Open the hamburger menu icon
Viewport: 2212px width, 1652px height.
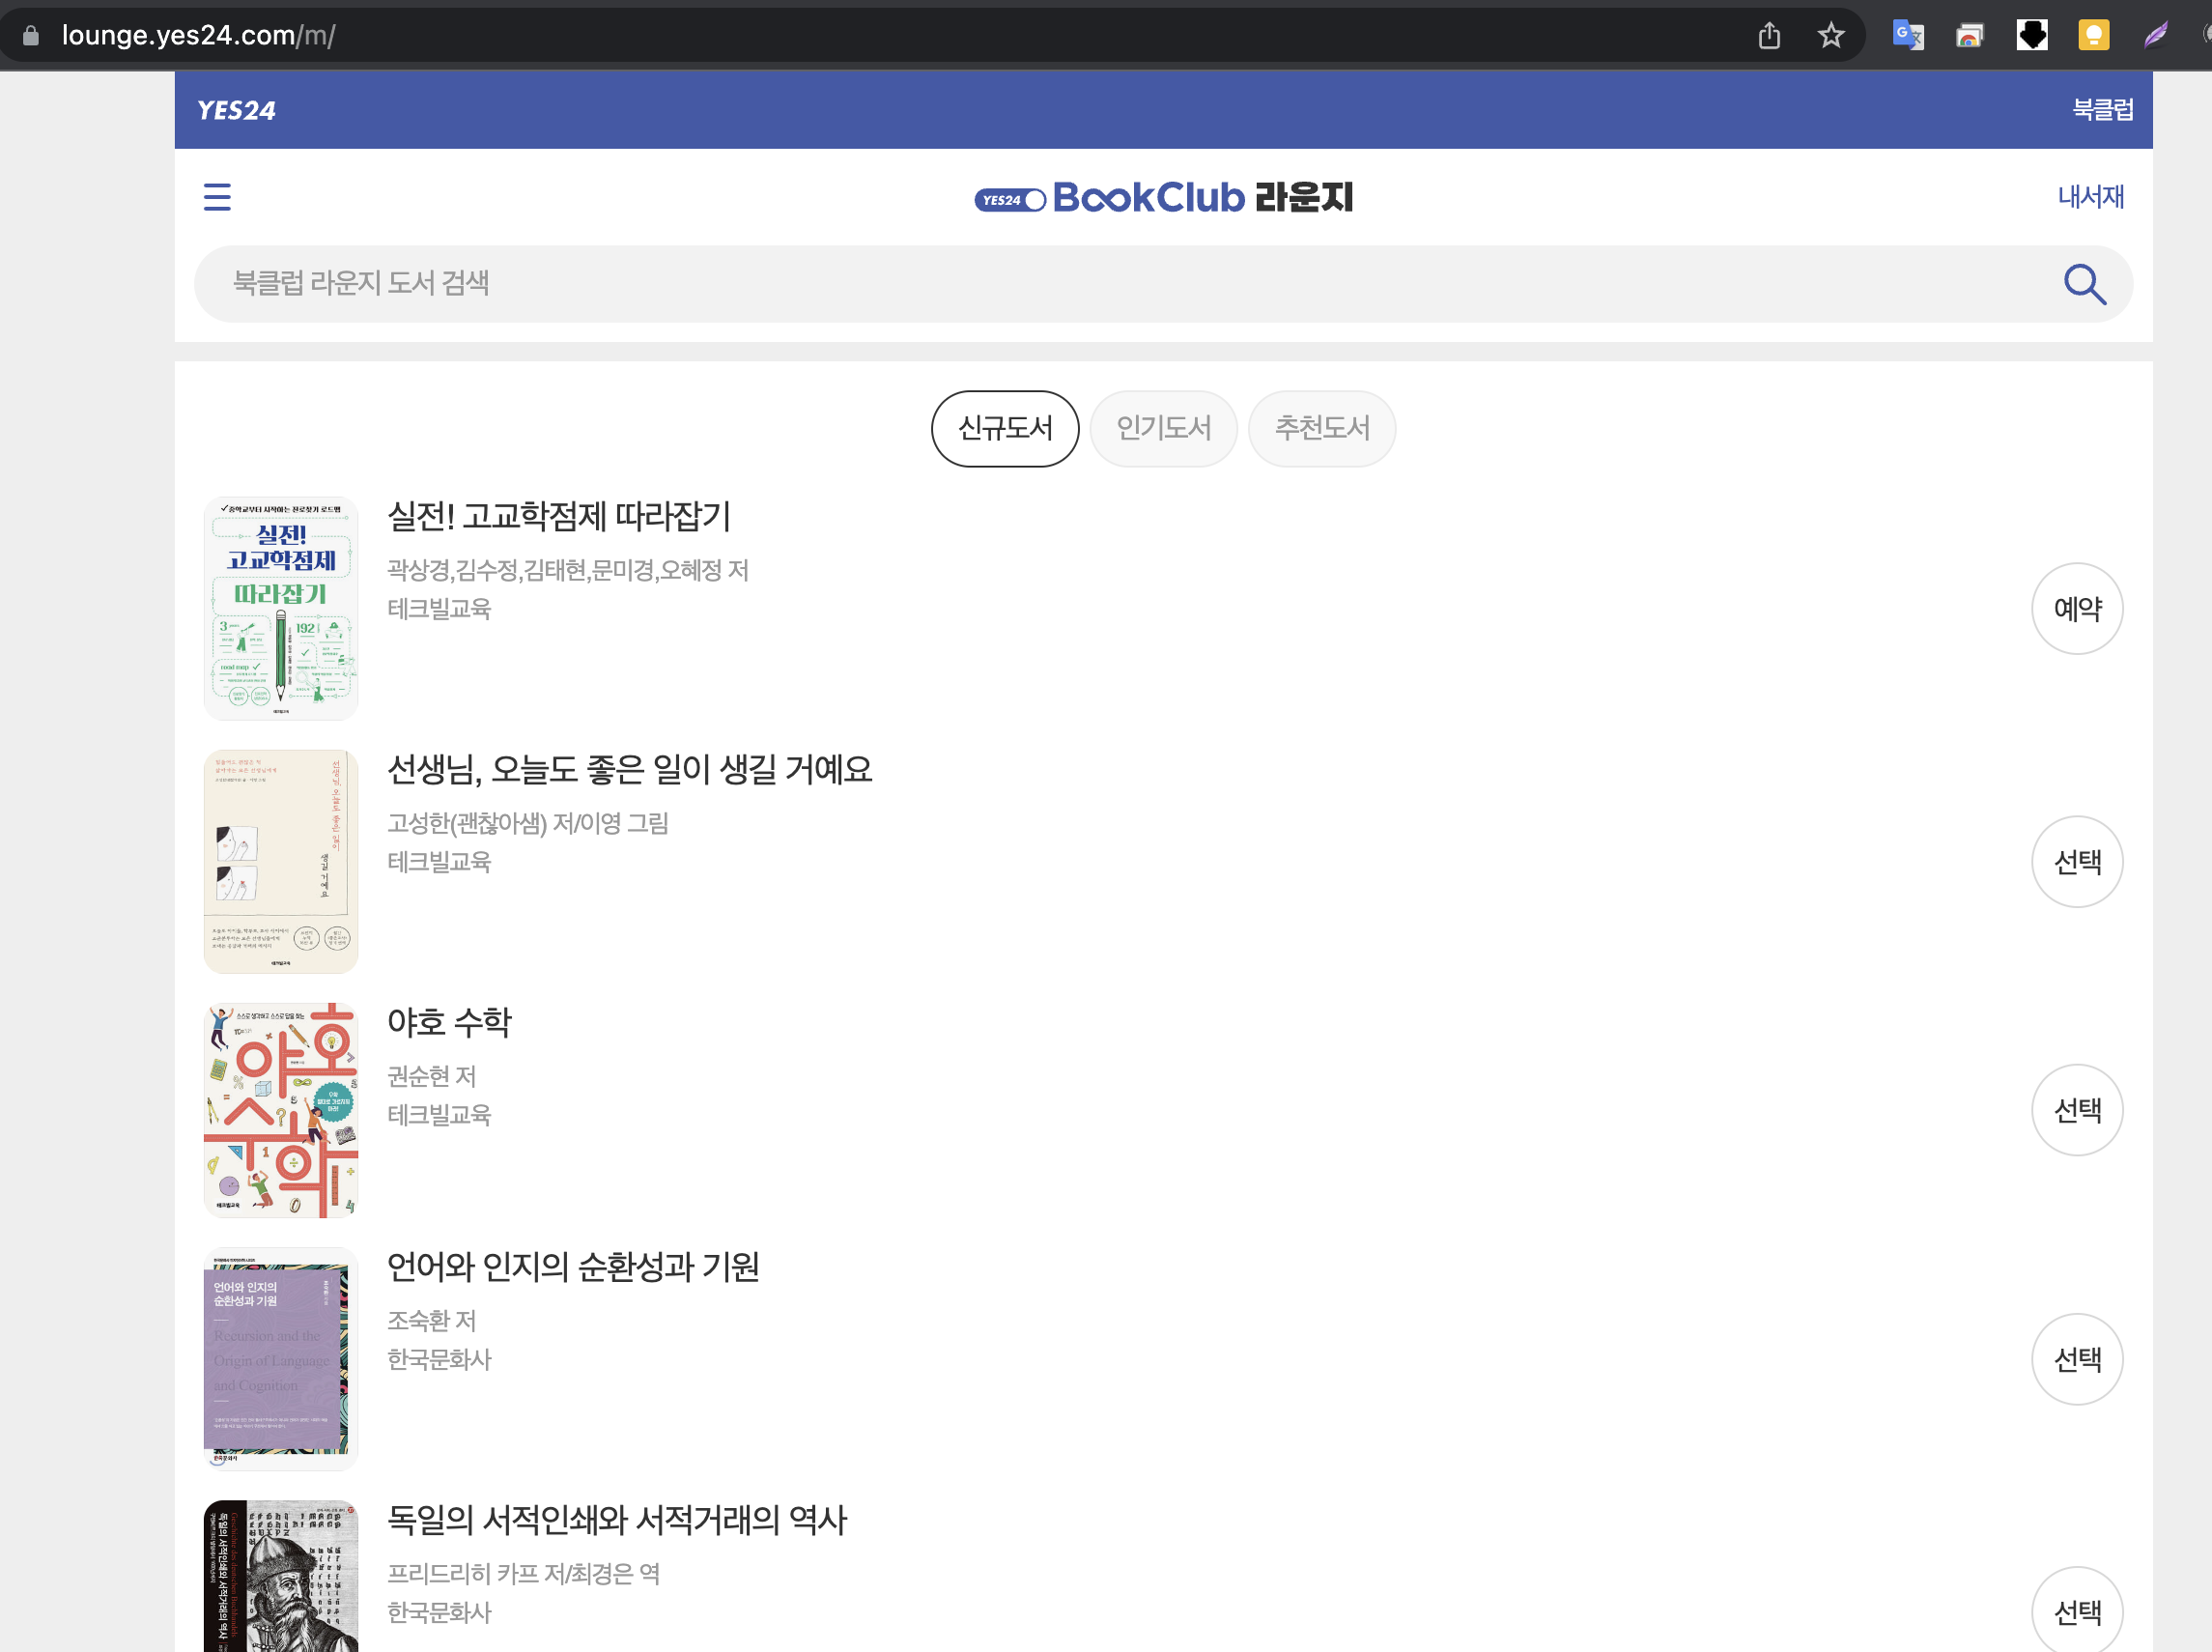coord(217,197)
